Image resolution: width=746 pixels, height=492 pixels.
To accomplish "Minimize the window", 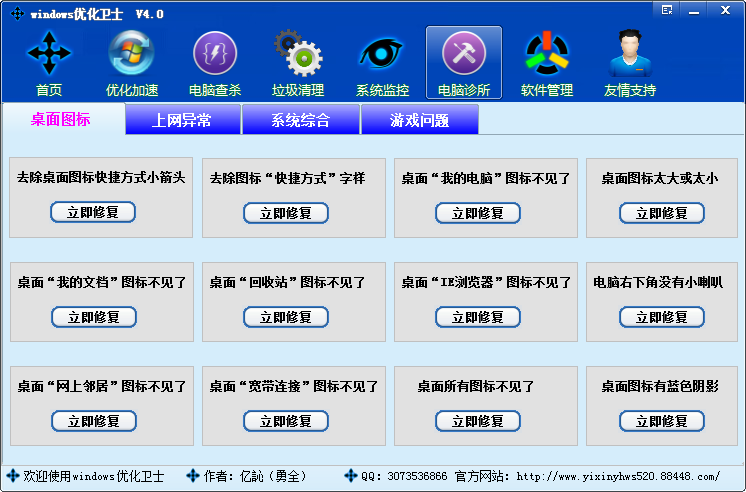I will click(x=694, y=10).
